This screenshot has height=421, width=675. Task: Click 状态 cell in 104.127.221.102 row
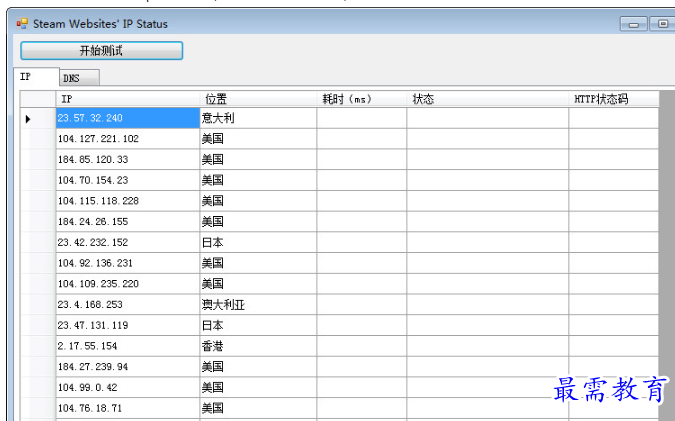point(488,139)
